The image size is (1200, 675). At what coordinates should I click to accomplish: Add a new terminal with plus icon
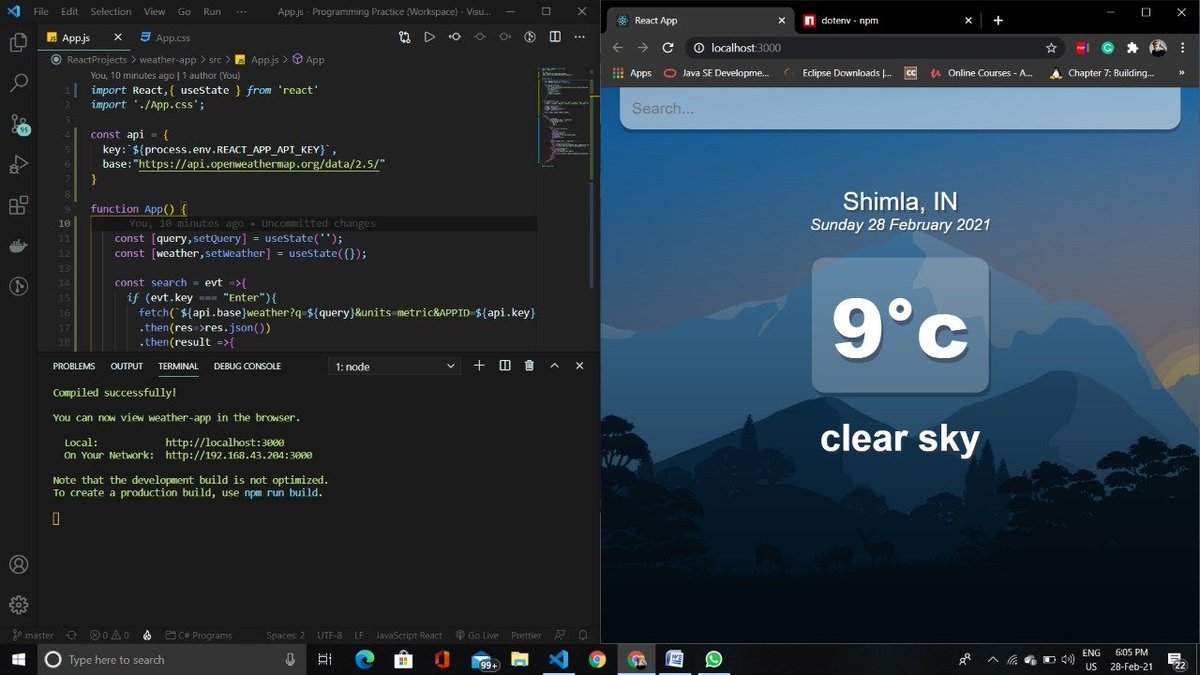(x=479, y=366)
